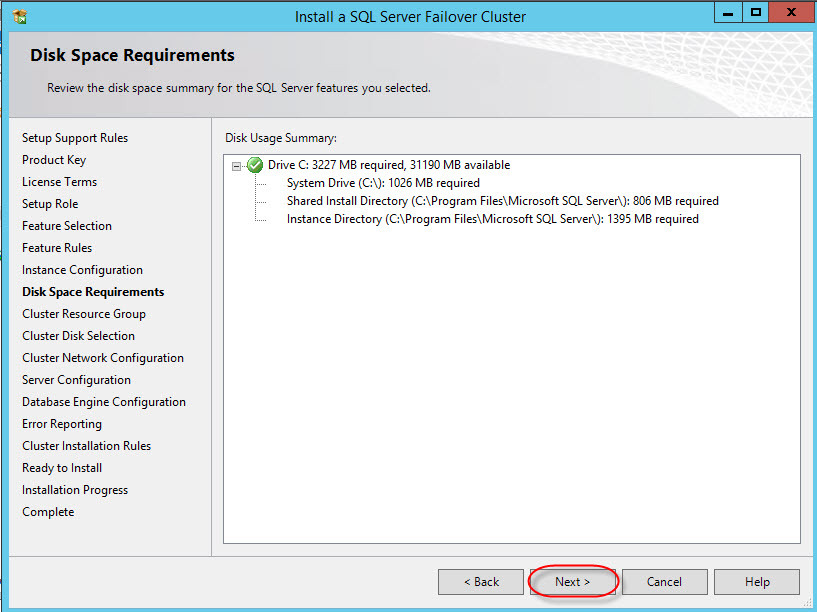Minimize the installer window
Image resolution: width=817 pixels, height=612 pixels.
(729, 13)
